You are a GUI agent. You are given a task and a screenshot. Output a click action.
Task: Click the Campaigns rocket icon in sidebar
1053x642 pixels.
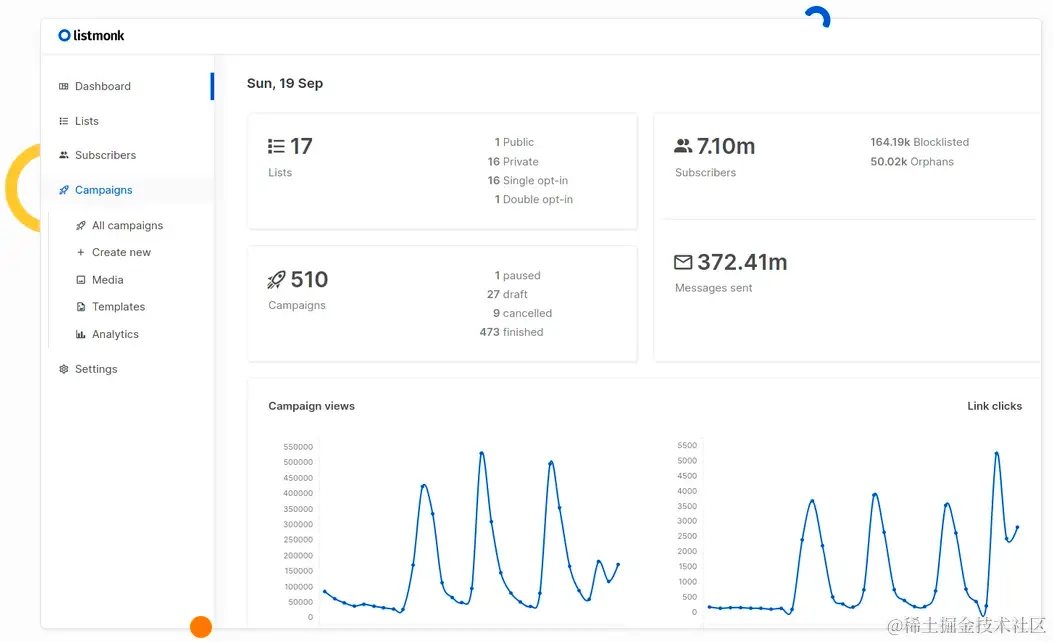pyautogui.click(x=64, y=190)
